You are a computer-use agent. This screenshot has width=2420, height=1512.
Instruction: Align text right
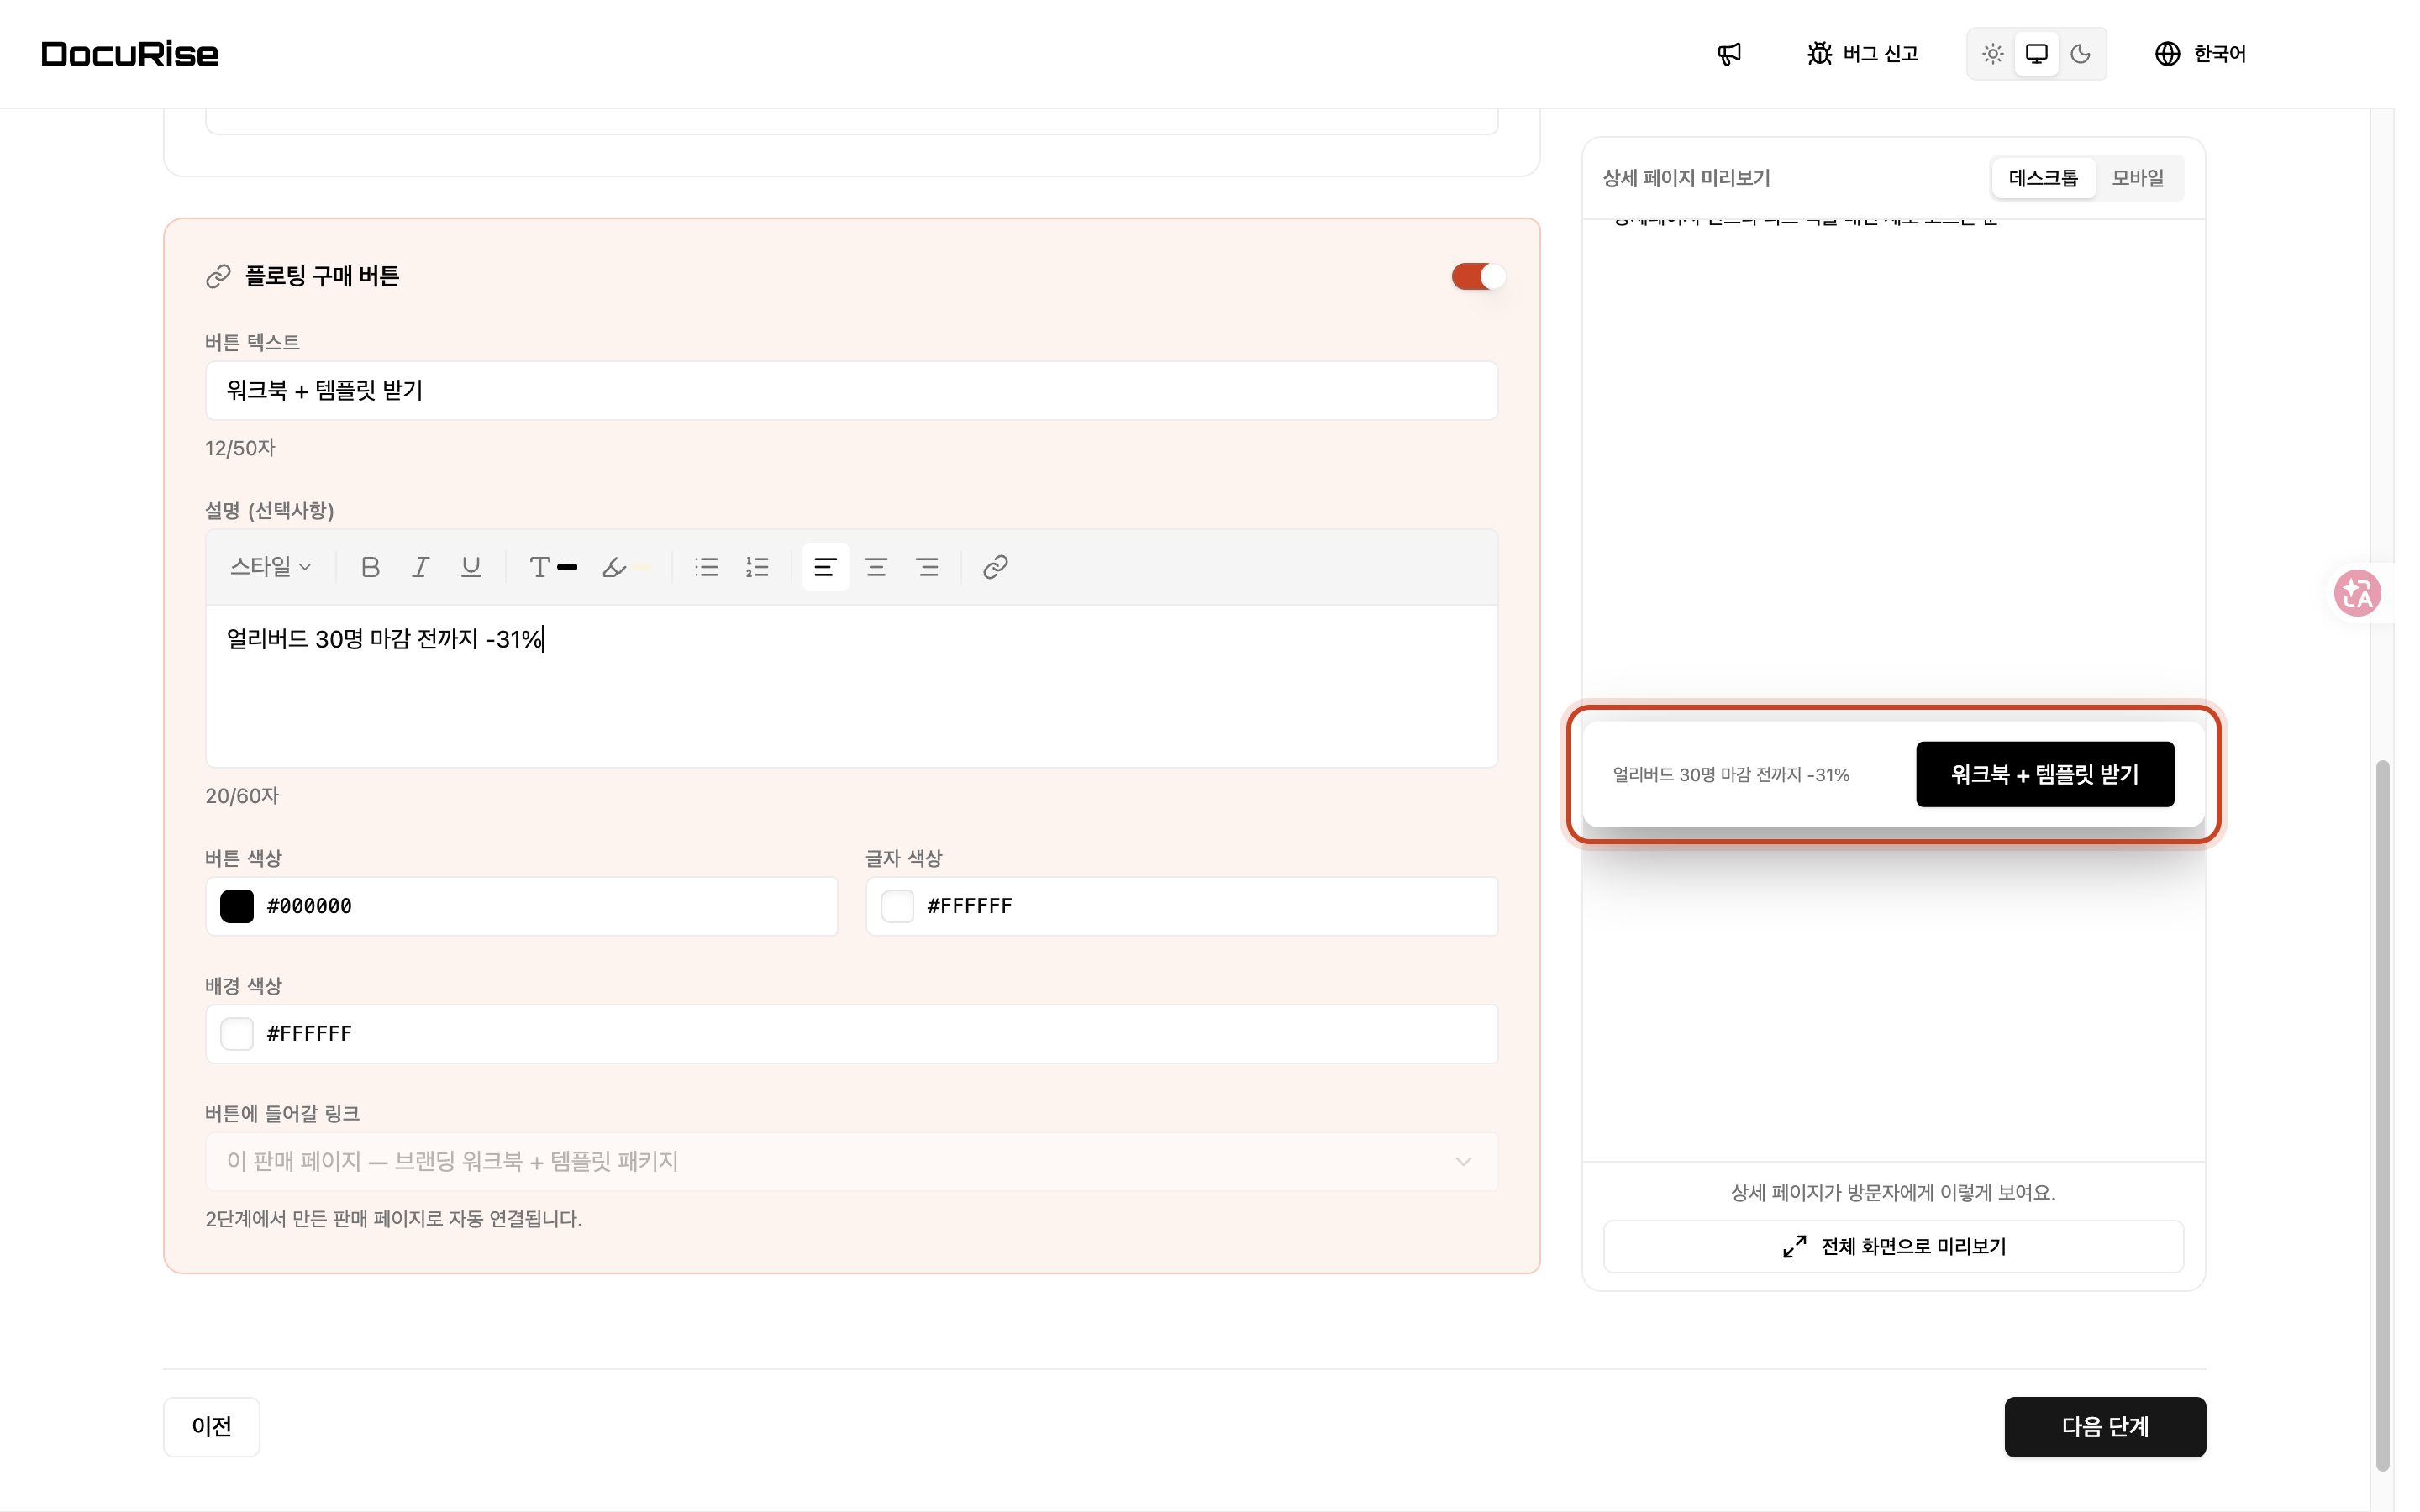927,567
